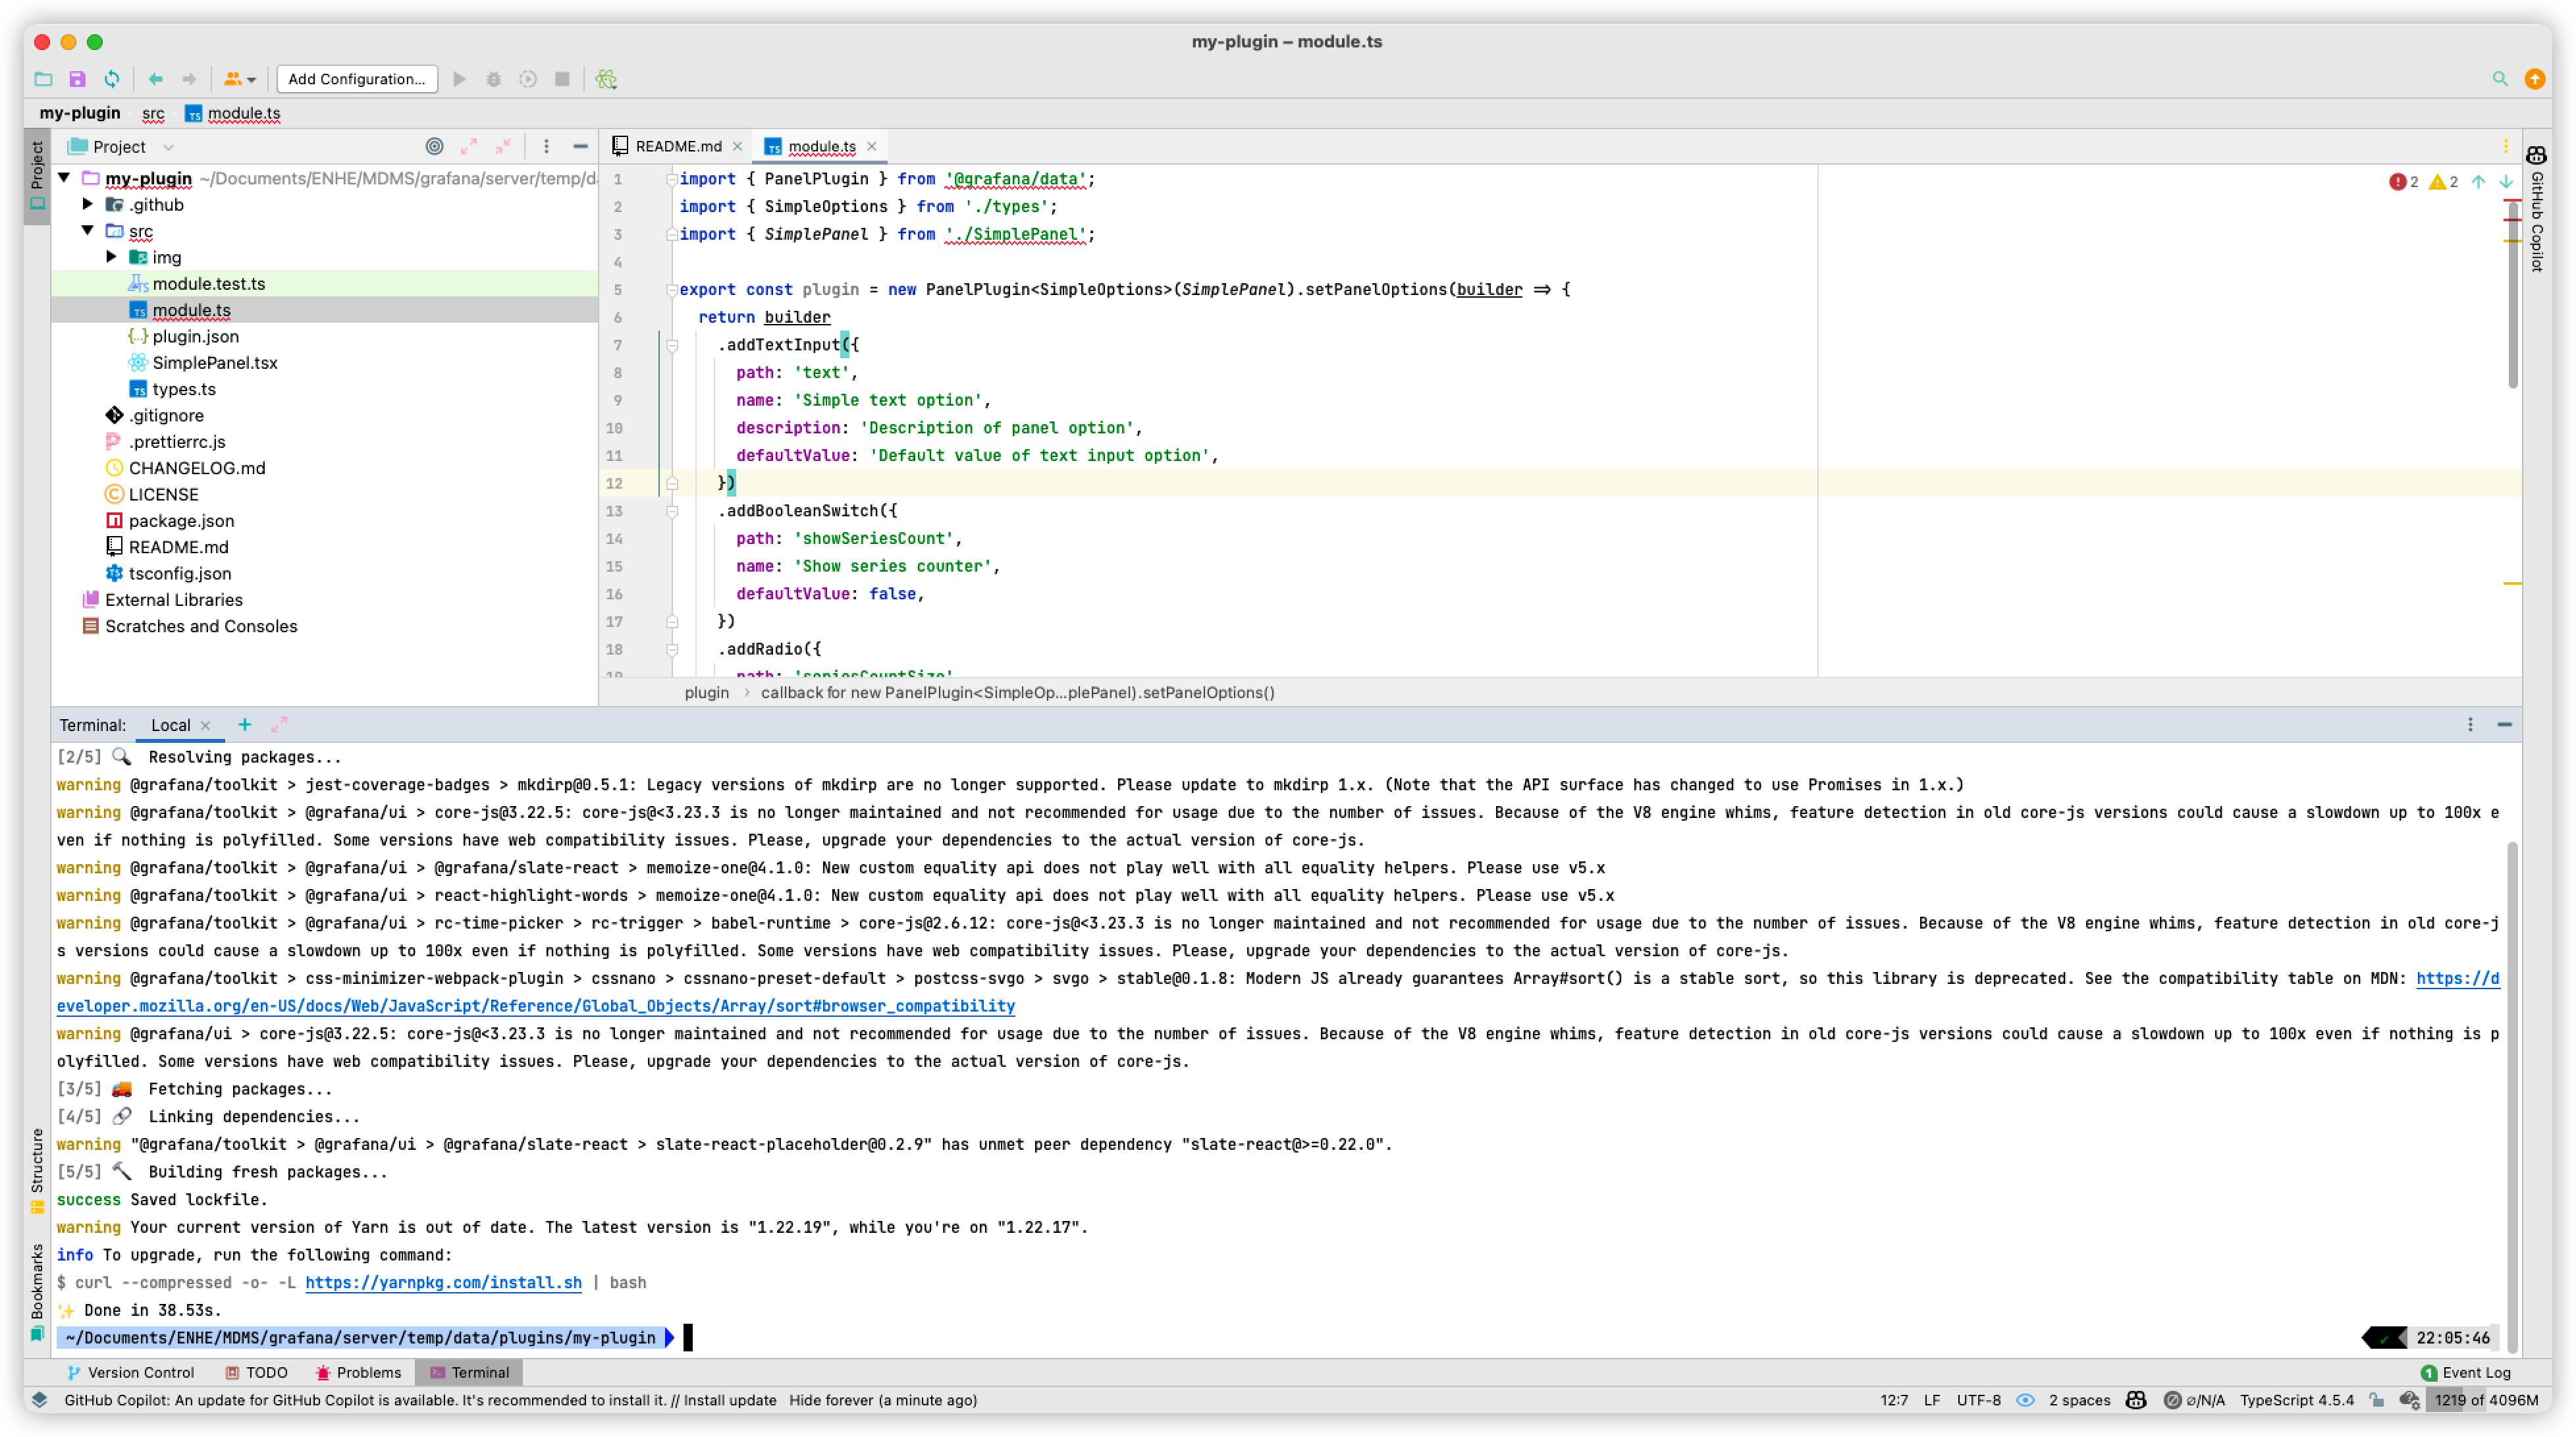Open the developer.mozilla.org browser_compatibility link
Viewport: 2576px width, 1437px height.
[535, 1006]
